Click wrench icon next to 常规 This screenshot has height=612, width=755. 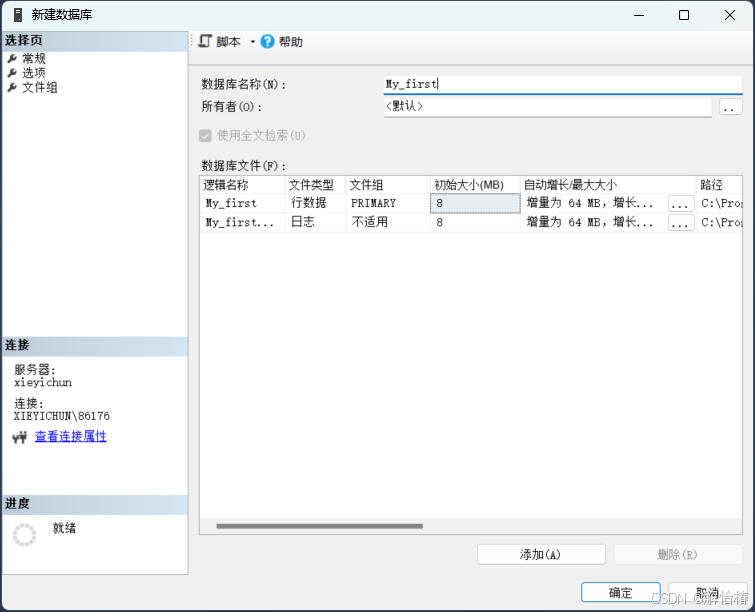pos(13,59)
